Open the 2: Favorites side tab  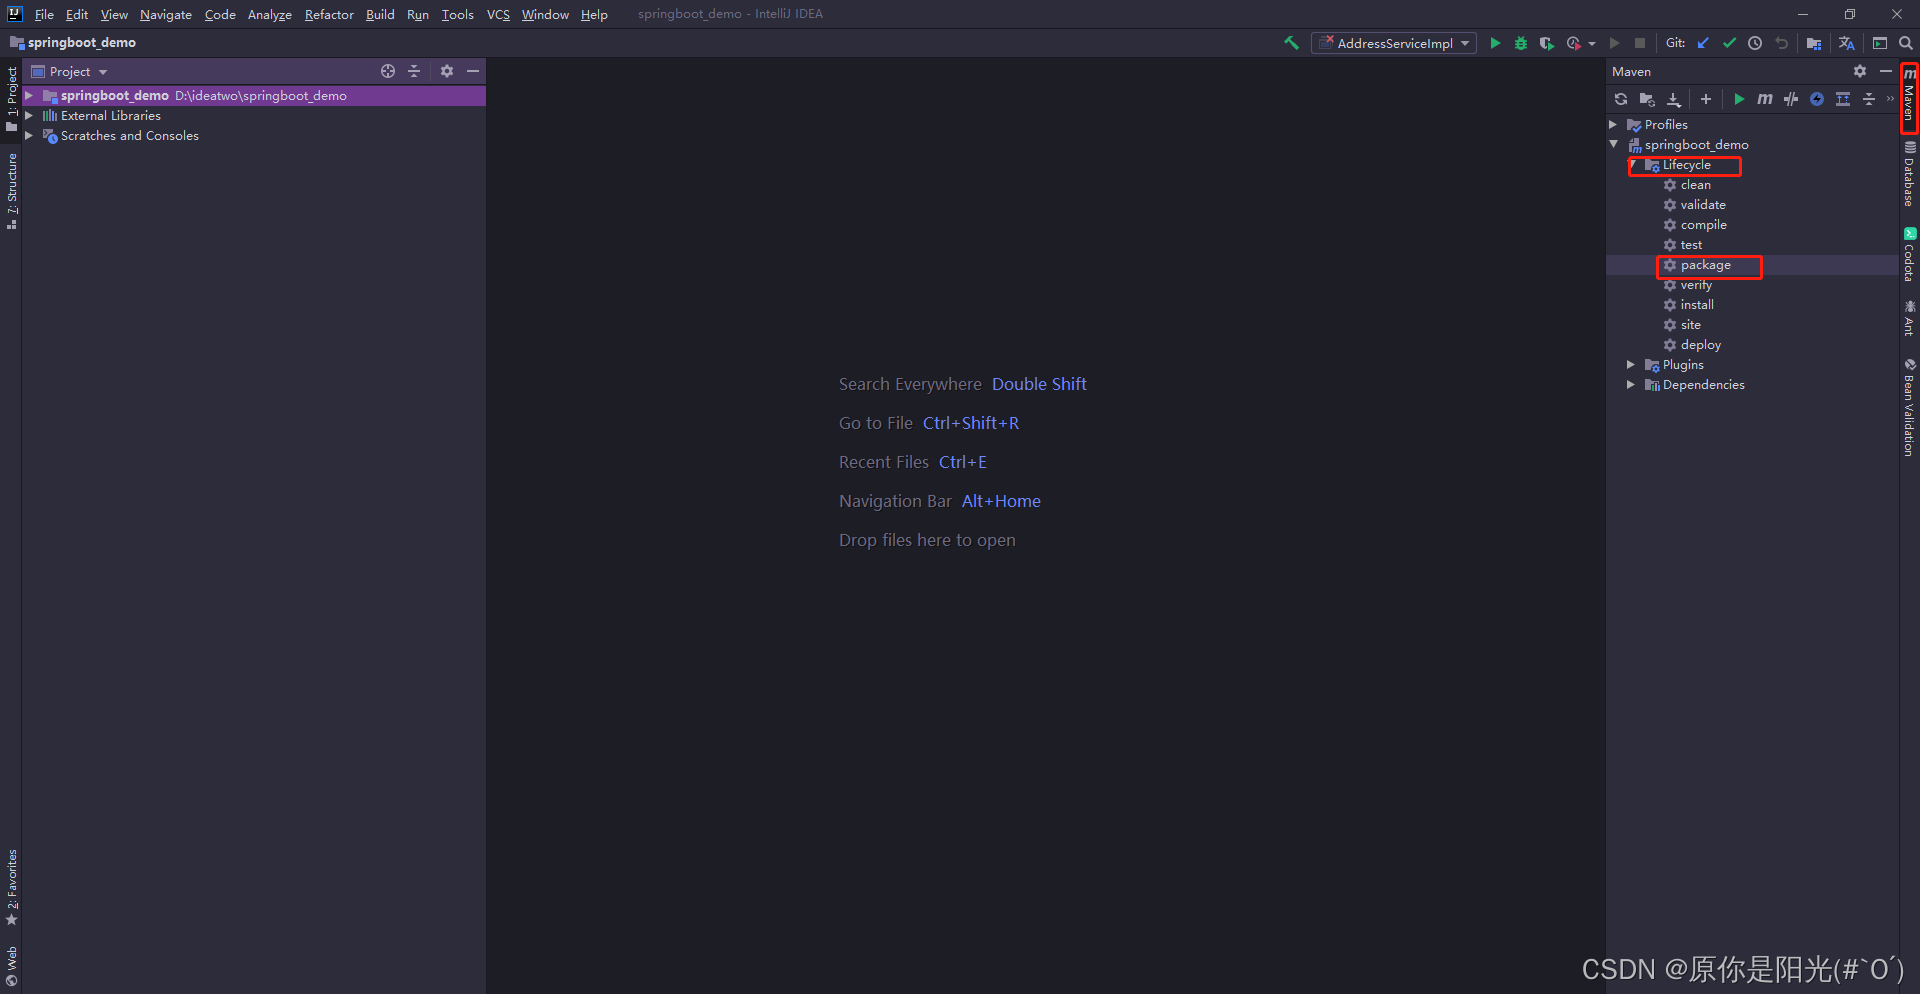coord(11,887)
